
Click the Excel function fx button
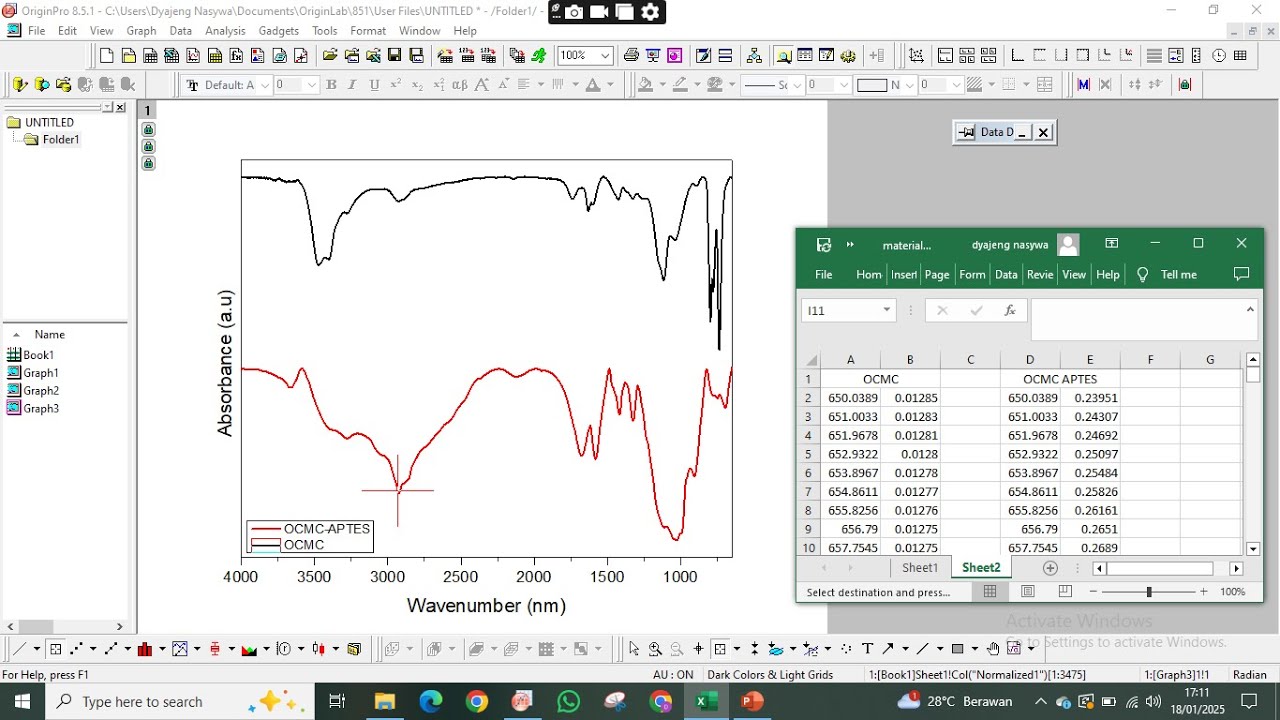[x=1010, y=311]
